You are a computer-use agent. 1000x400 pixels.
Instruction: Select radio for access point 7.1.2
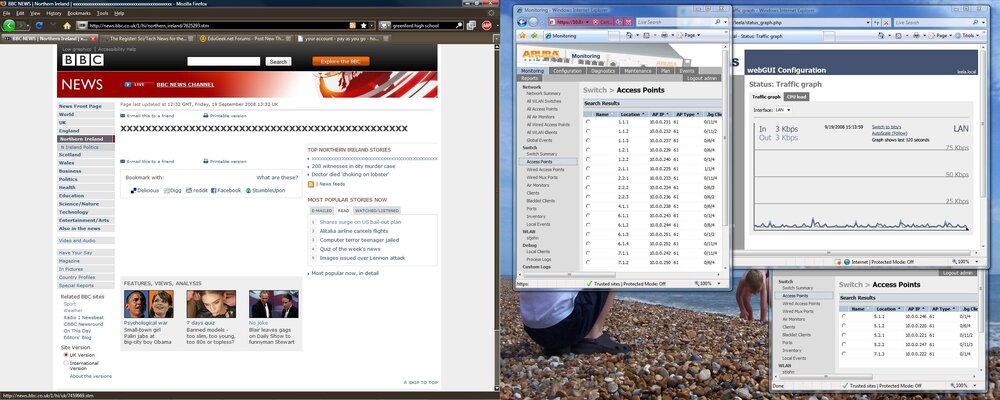(x=587, y=262)
